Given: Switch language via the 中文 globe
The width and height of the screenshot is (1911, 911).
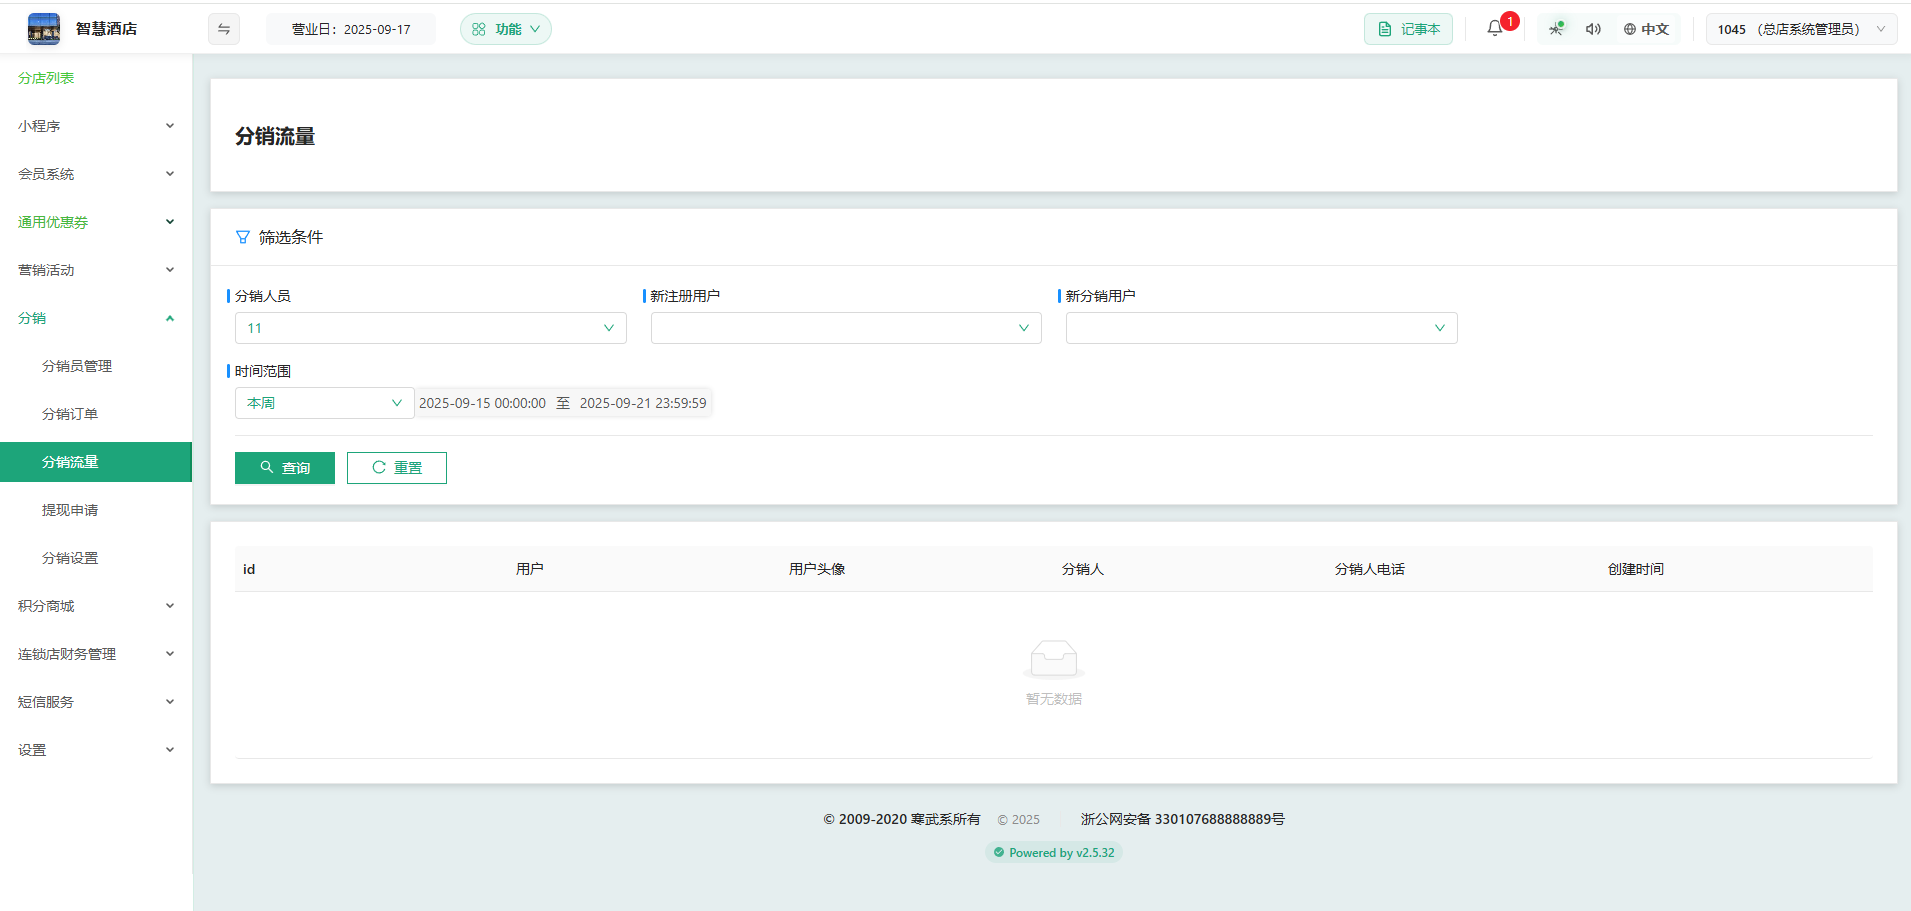Looking at the screenshot, I should 1646,29.
